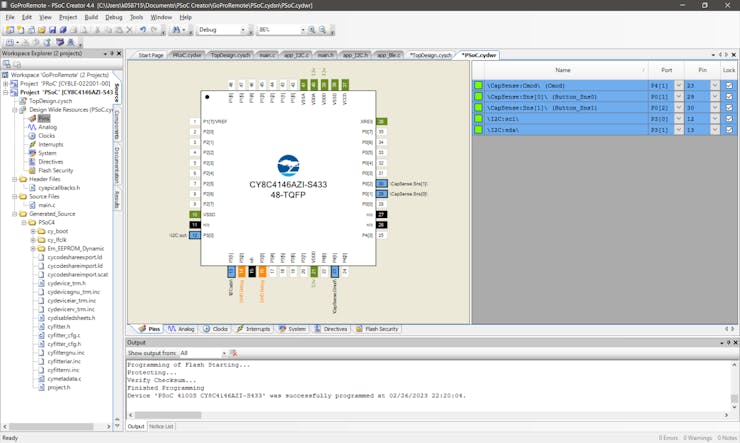The image size is (740, 443).
Task: Click the Find binoculars icon
Action: 177,30
